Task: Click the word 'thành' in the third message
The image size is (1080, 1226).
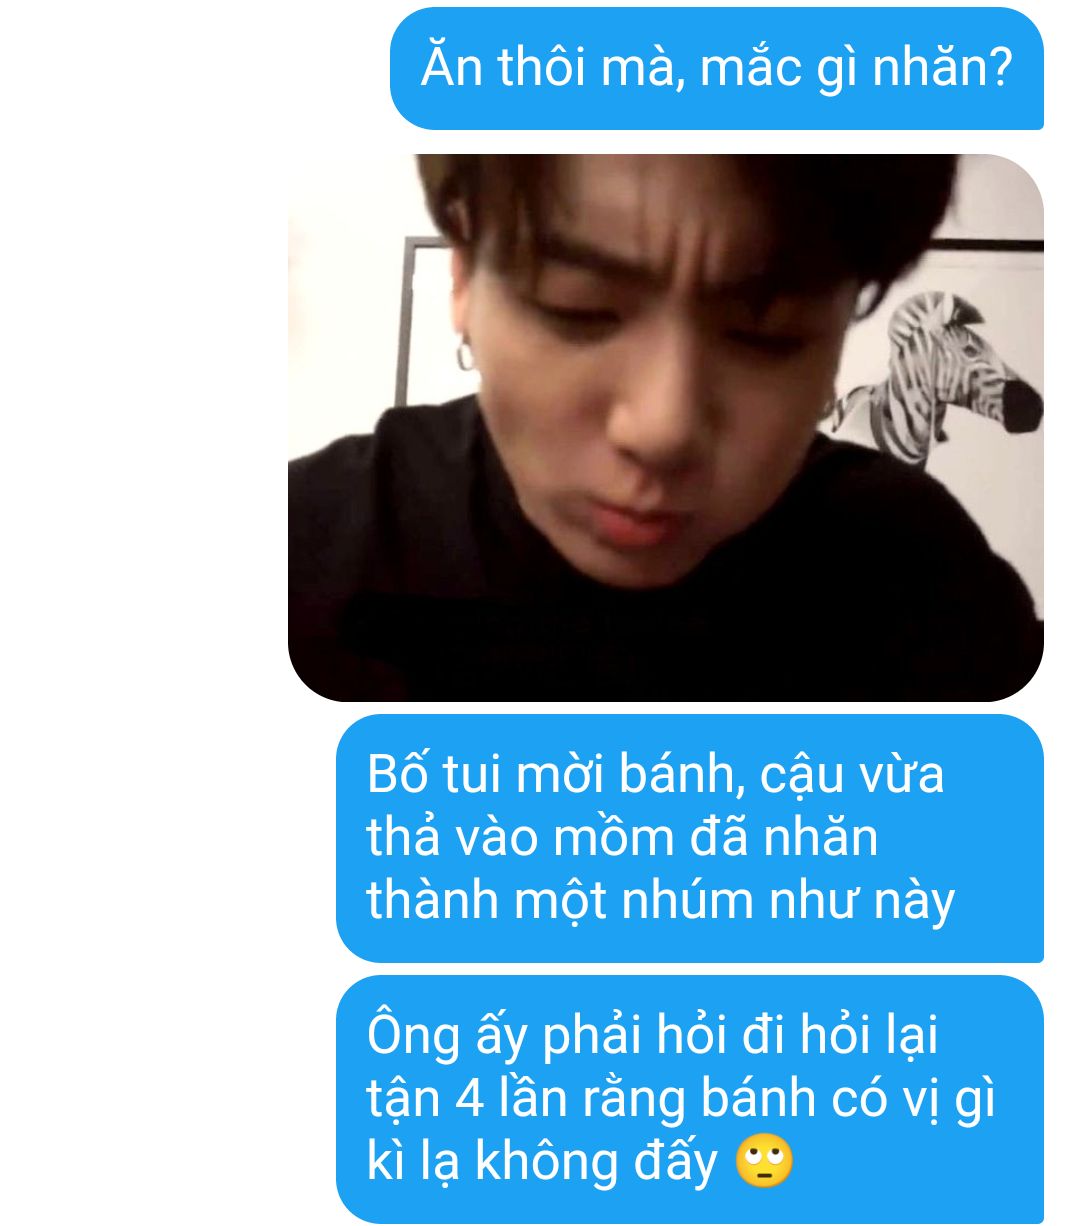Action: [x=433, y=900]
